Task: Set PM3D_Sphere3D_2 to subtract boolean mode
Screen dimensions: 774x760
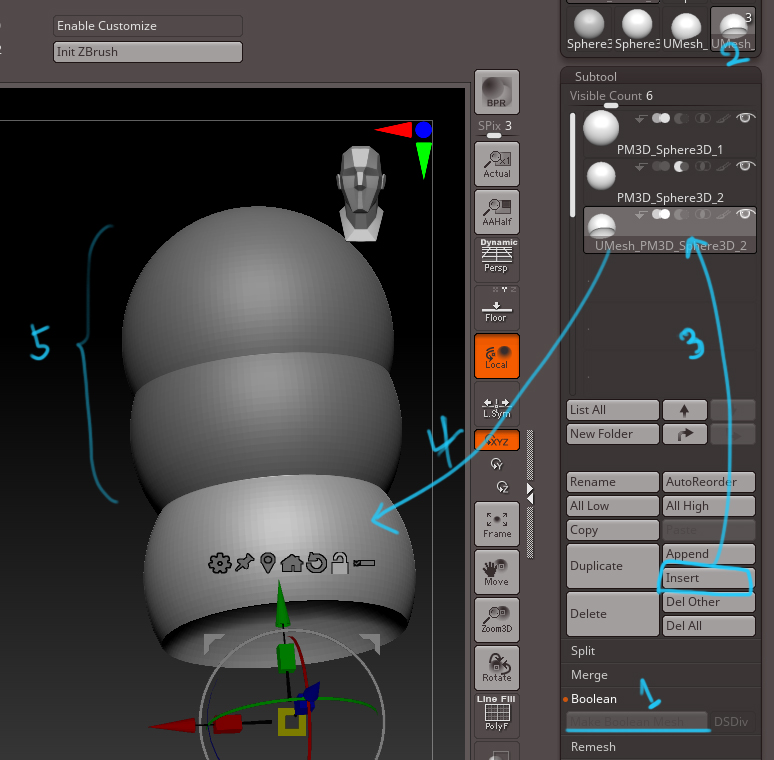Action: [x=682, y=166]
